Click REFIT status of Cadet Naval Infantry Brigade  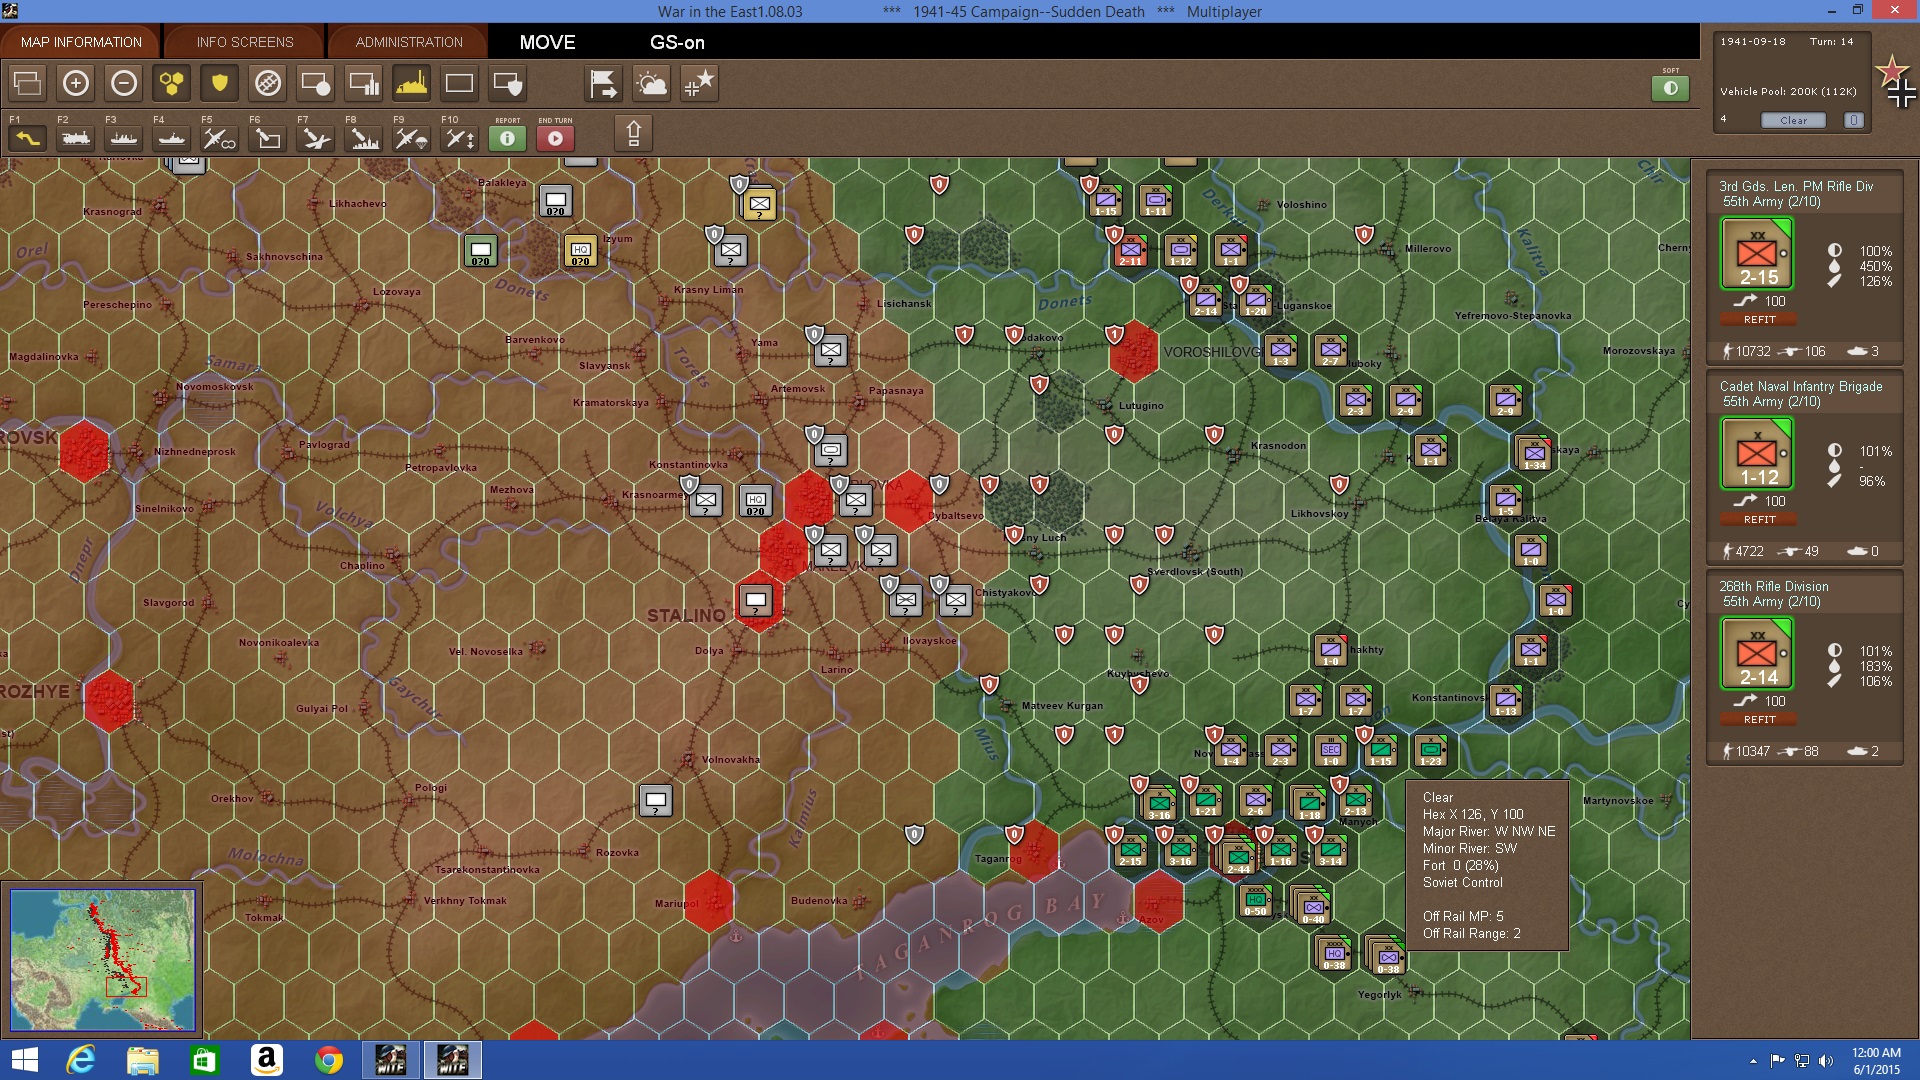coord(1759,520)
